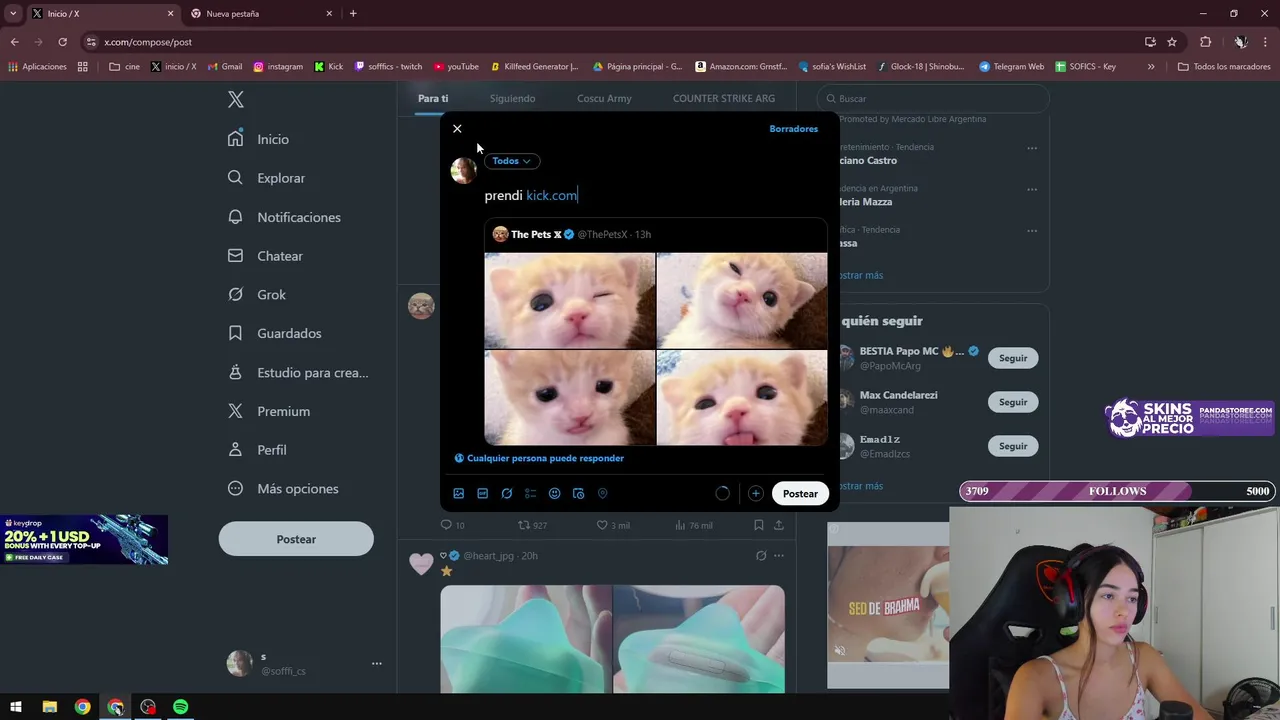Open Borradores drafts link
The height and width of the screenshot is (720, 1280).
coord(794,129)
